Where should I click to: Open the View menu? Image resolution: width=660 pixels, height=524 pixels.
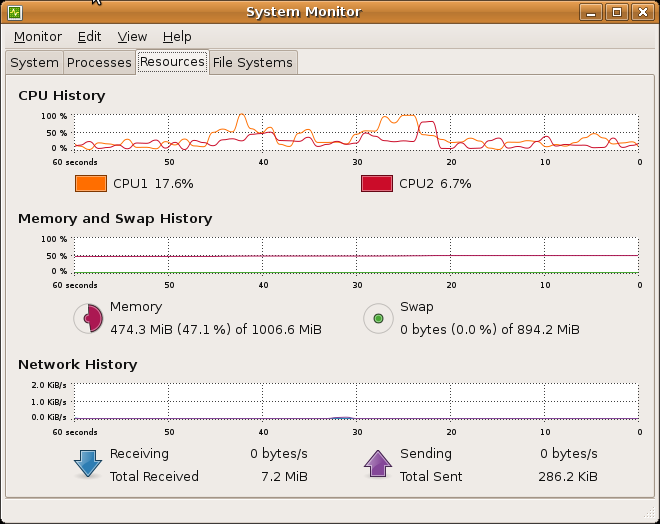[132, 37]
